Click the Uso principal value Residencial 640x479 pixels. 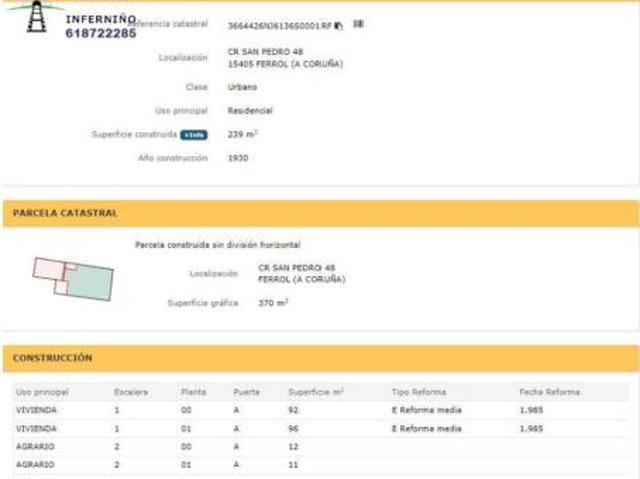pos(250,111)
